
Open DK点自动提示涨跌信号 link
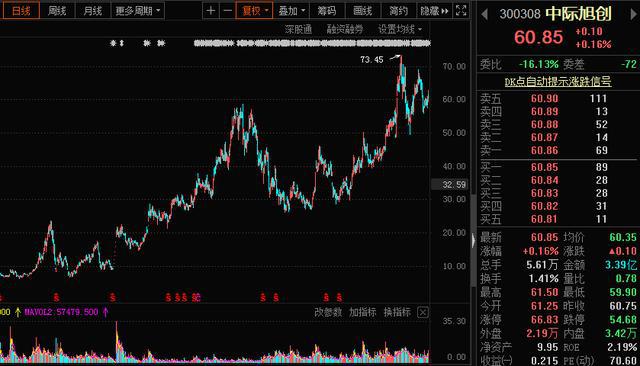pos(558,82)
